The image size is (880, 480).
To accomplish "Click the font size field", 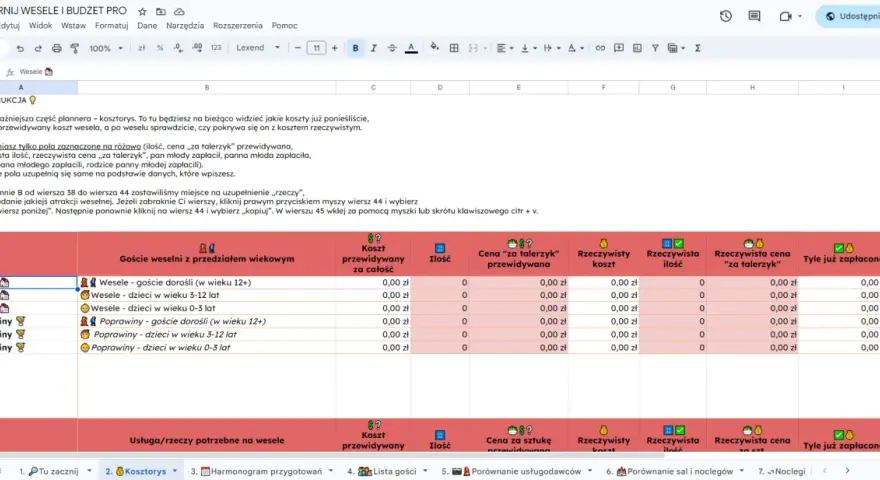I will click(317, 48).
